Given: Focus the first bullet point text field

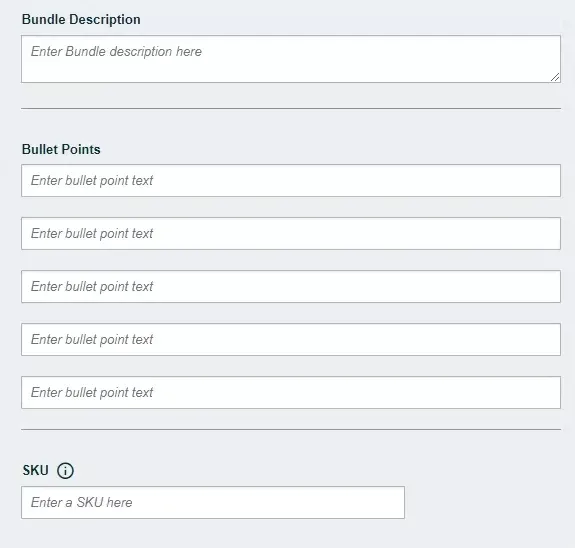Looking at the screenshot, I should [x=291, y=180].
